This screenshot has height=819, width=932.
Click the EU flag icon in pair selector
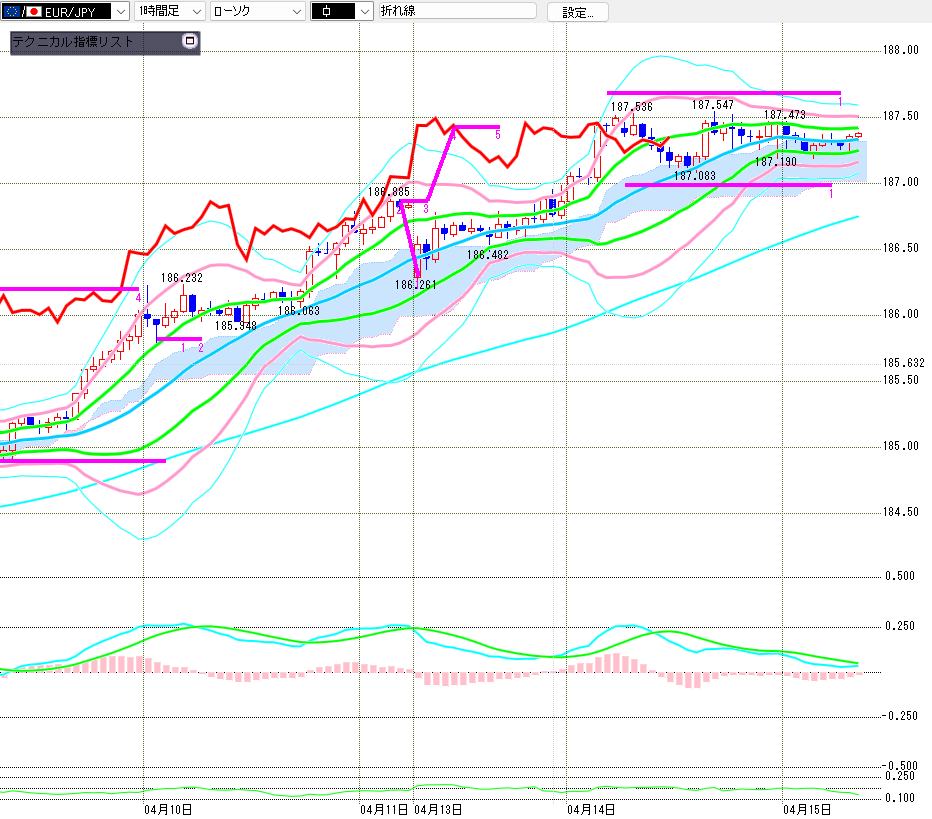pos(12,11)
